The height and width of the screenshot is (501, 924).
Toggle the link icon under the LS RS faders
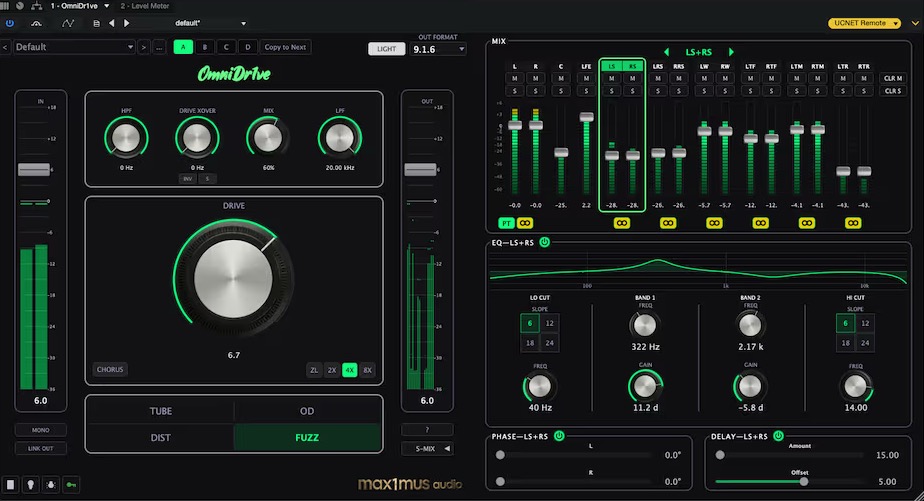click(x=622, y=223)
